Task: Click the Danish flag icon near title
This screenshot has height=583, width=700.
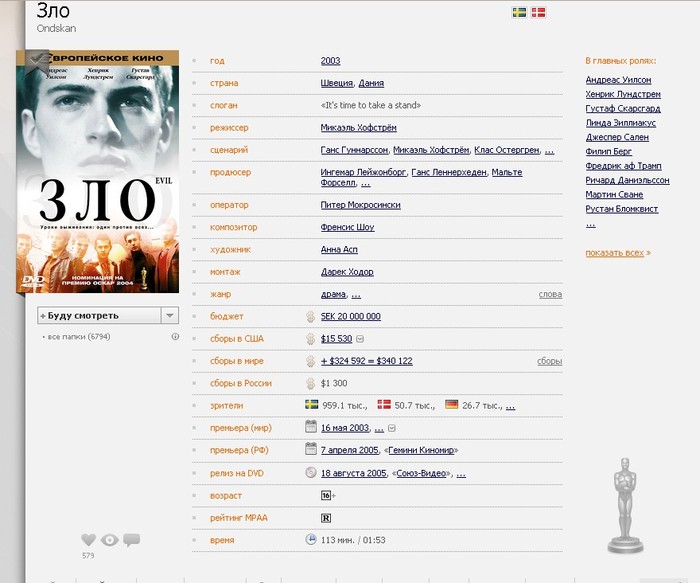Action: [x=538, y=12]
